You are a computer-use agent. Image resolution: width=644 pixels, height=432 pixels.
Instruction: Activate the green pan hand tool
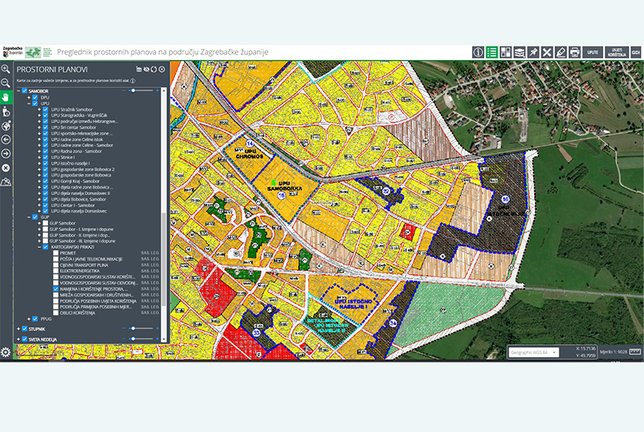pyautogui.click(x=6, y=97)
